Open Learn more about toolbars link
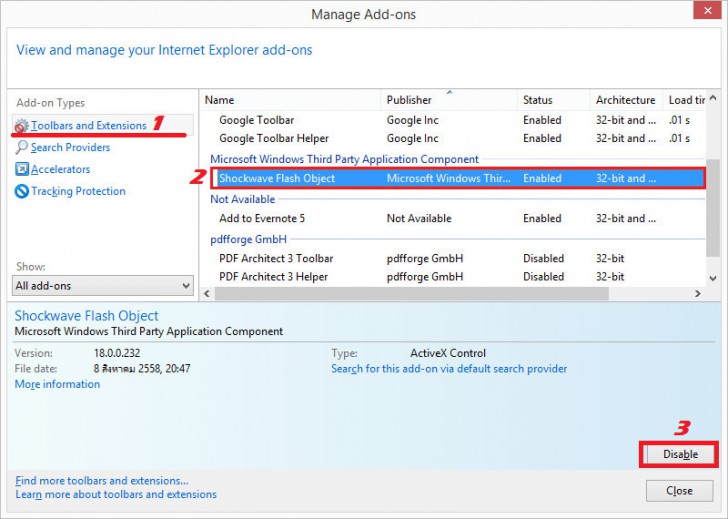The image size is (728, 519). 116,495
